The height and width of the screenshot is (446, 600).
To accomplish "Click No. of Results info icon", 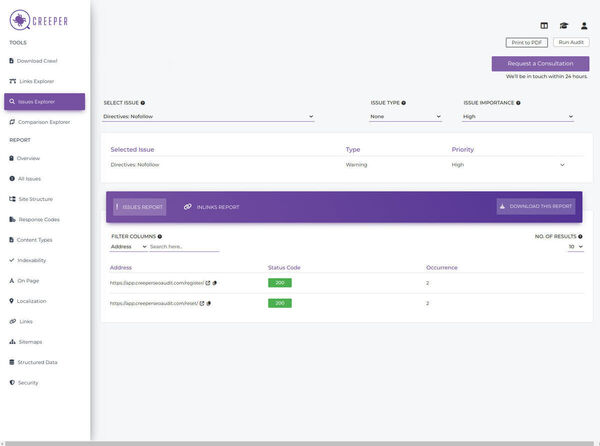I will (x=580, y=236).
